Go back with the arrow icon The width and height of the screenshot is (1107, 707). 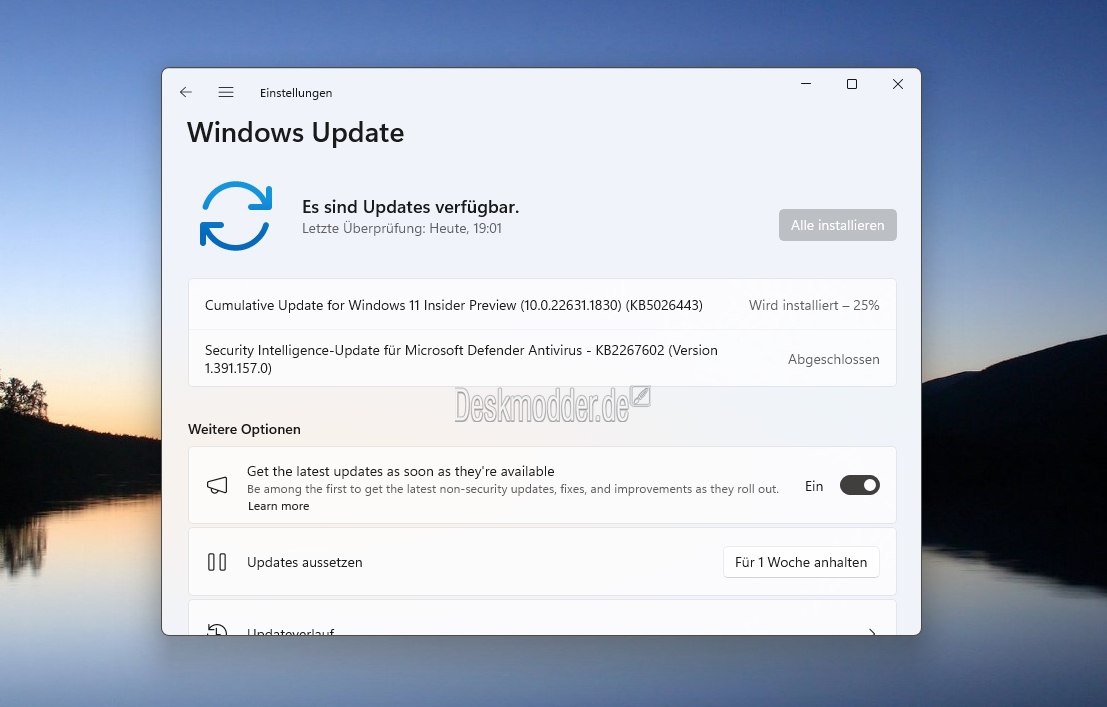click(186, 92)
